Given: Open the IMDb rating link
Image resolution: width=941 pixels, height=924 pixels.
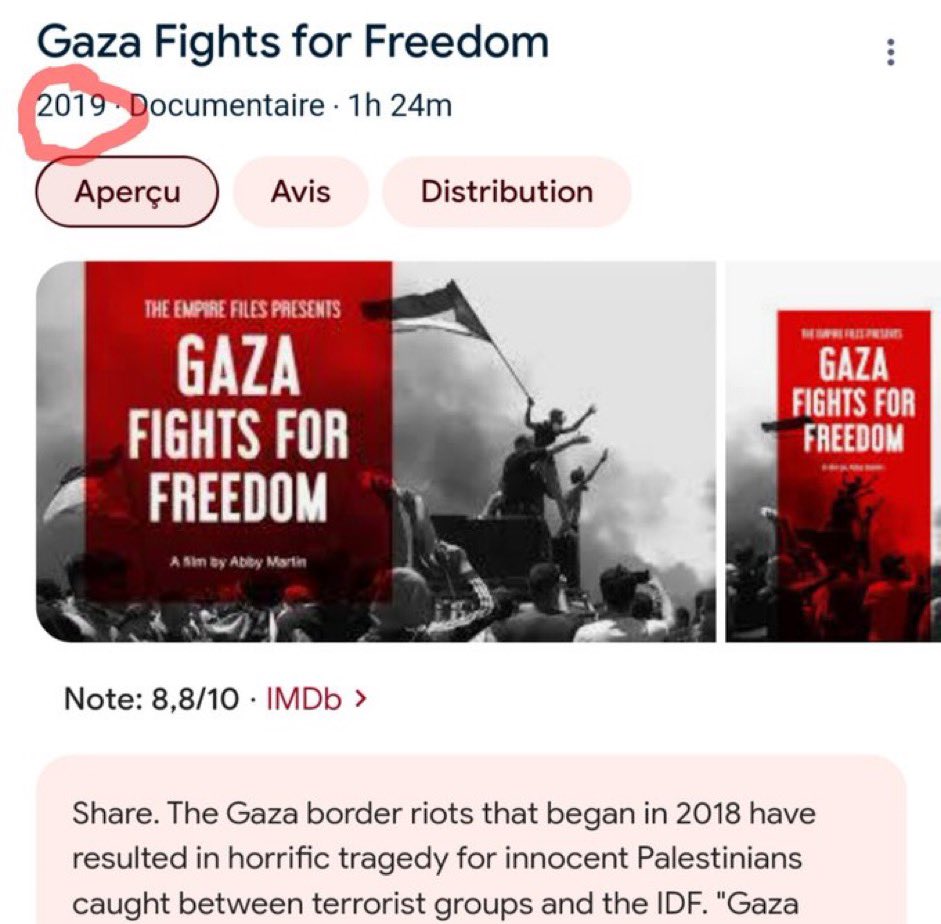Looking at the screenshot, I should pos(304,699).
